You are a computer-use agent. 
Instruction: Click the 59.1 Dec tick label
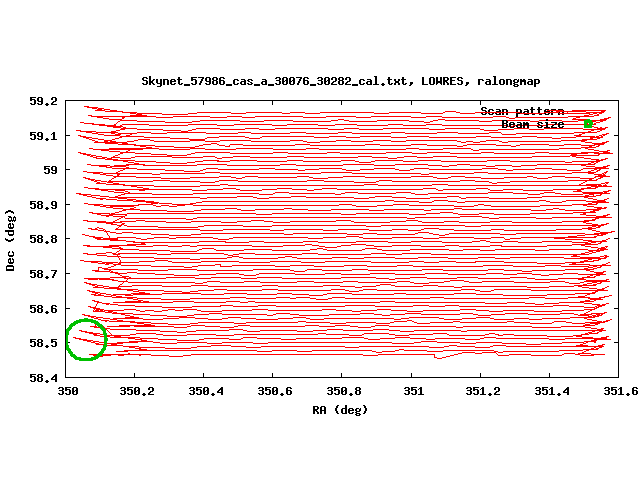pos(43,136)
